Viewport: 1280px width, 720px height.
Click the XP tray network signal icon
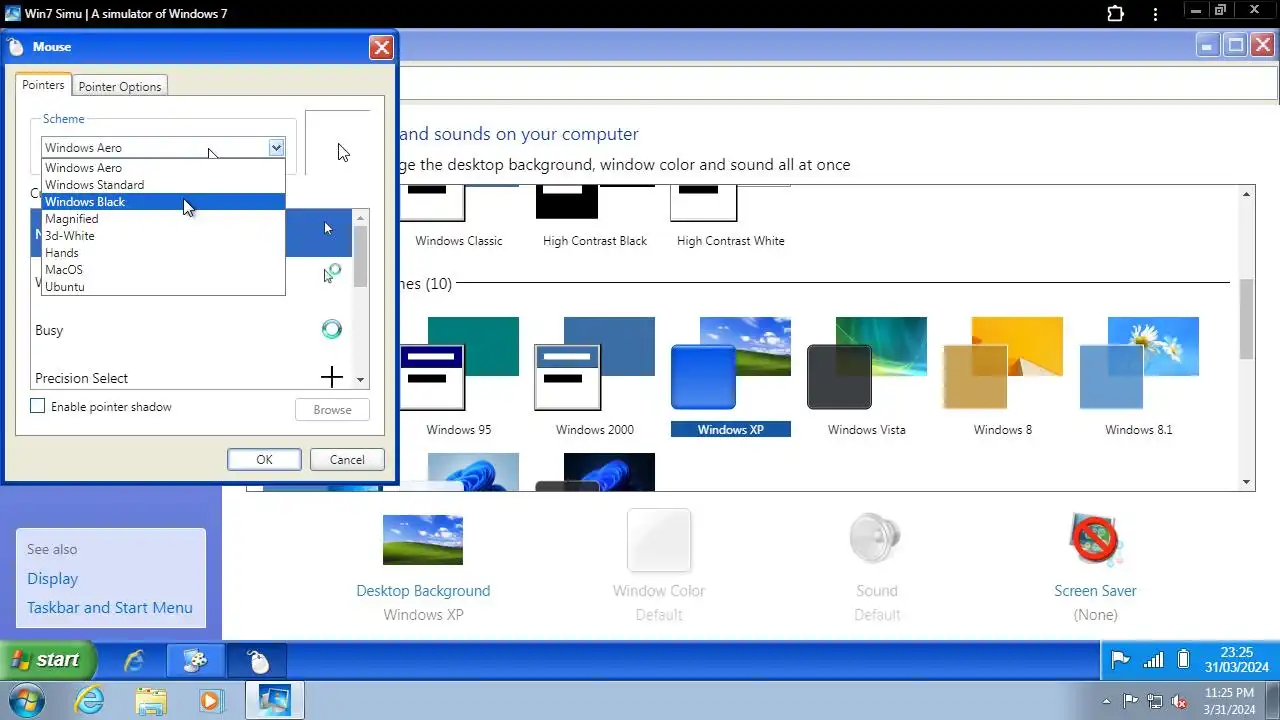click(x=1153, y=660)
